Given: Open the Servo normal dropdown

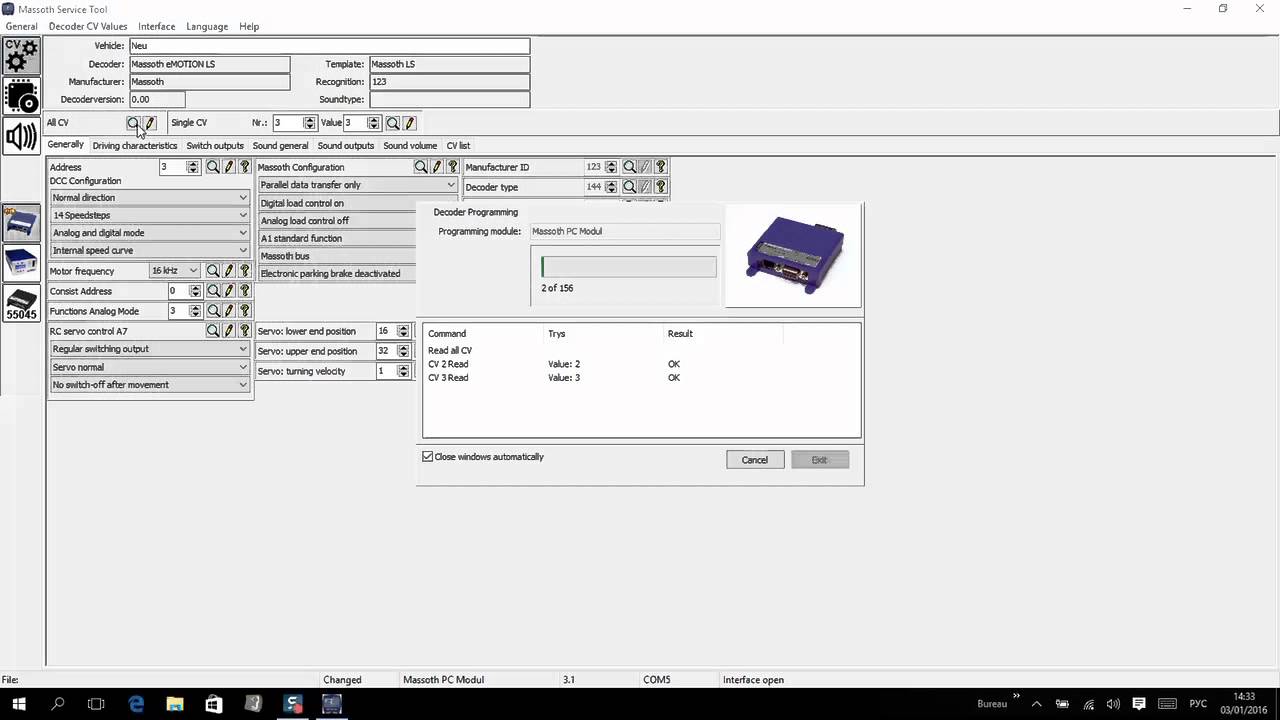Looking at the screenshot, I should [150, 367].
